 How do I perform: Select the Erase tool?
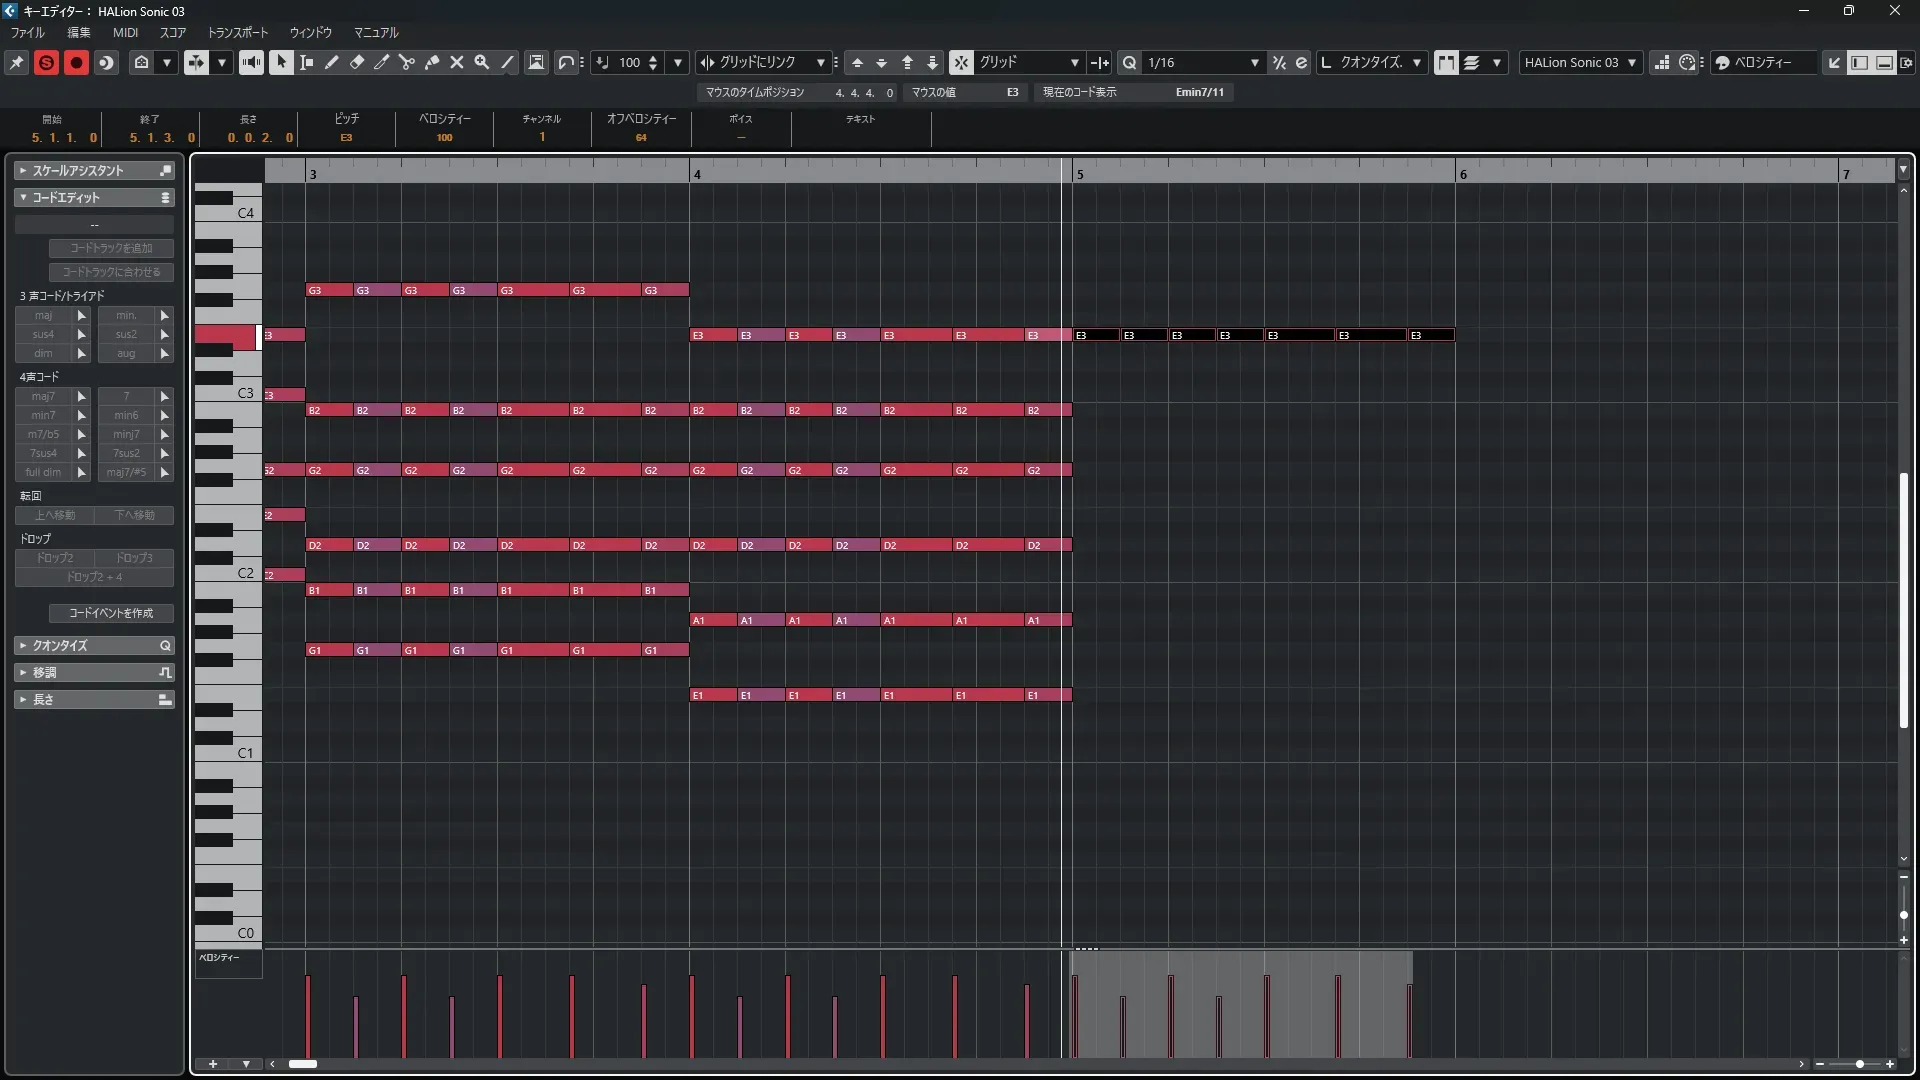click(356, 62)
